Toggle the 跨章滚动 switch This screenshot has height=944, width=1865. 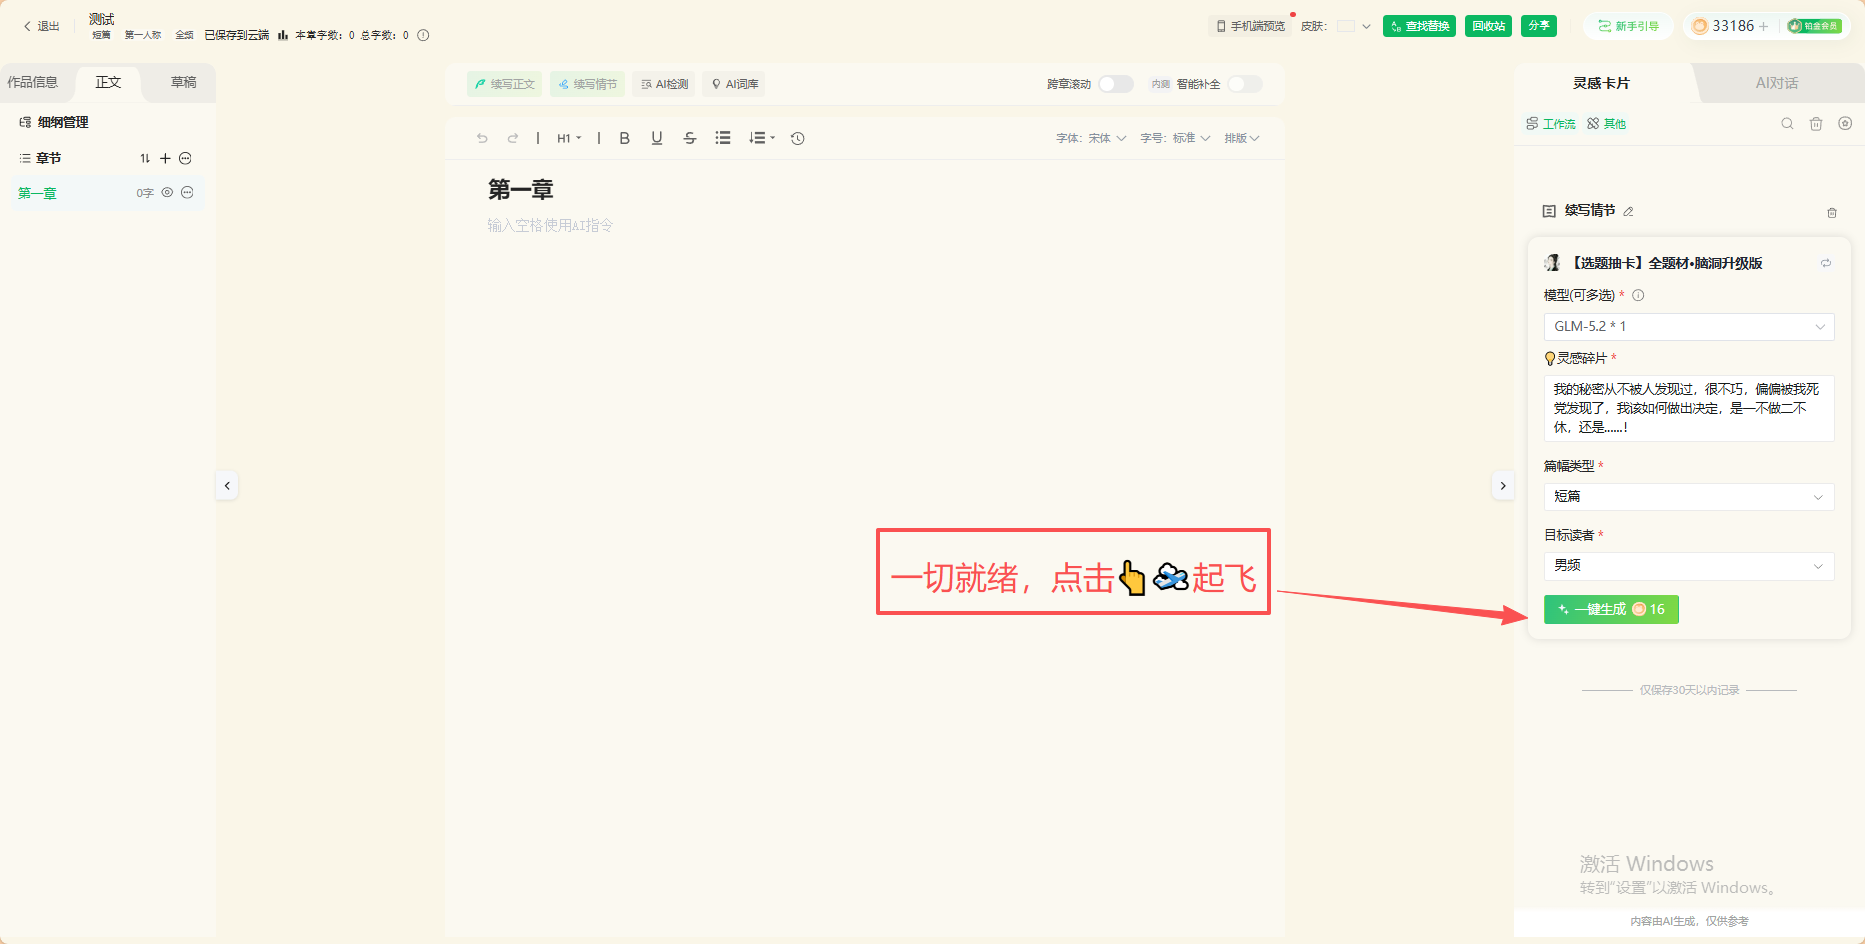click(x=1116, y=84)
